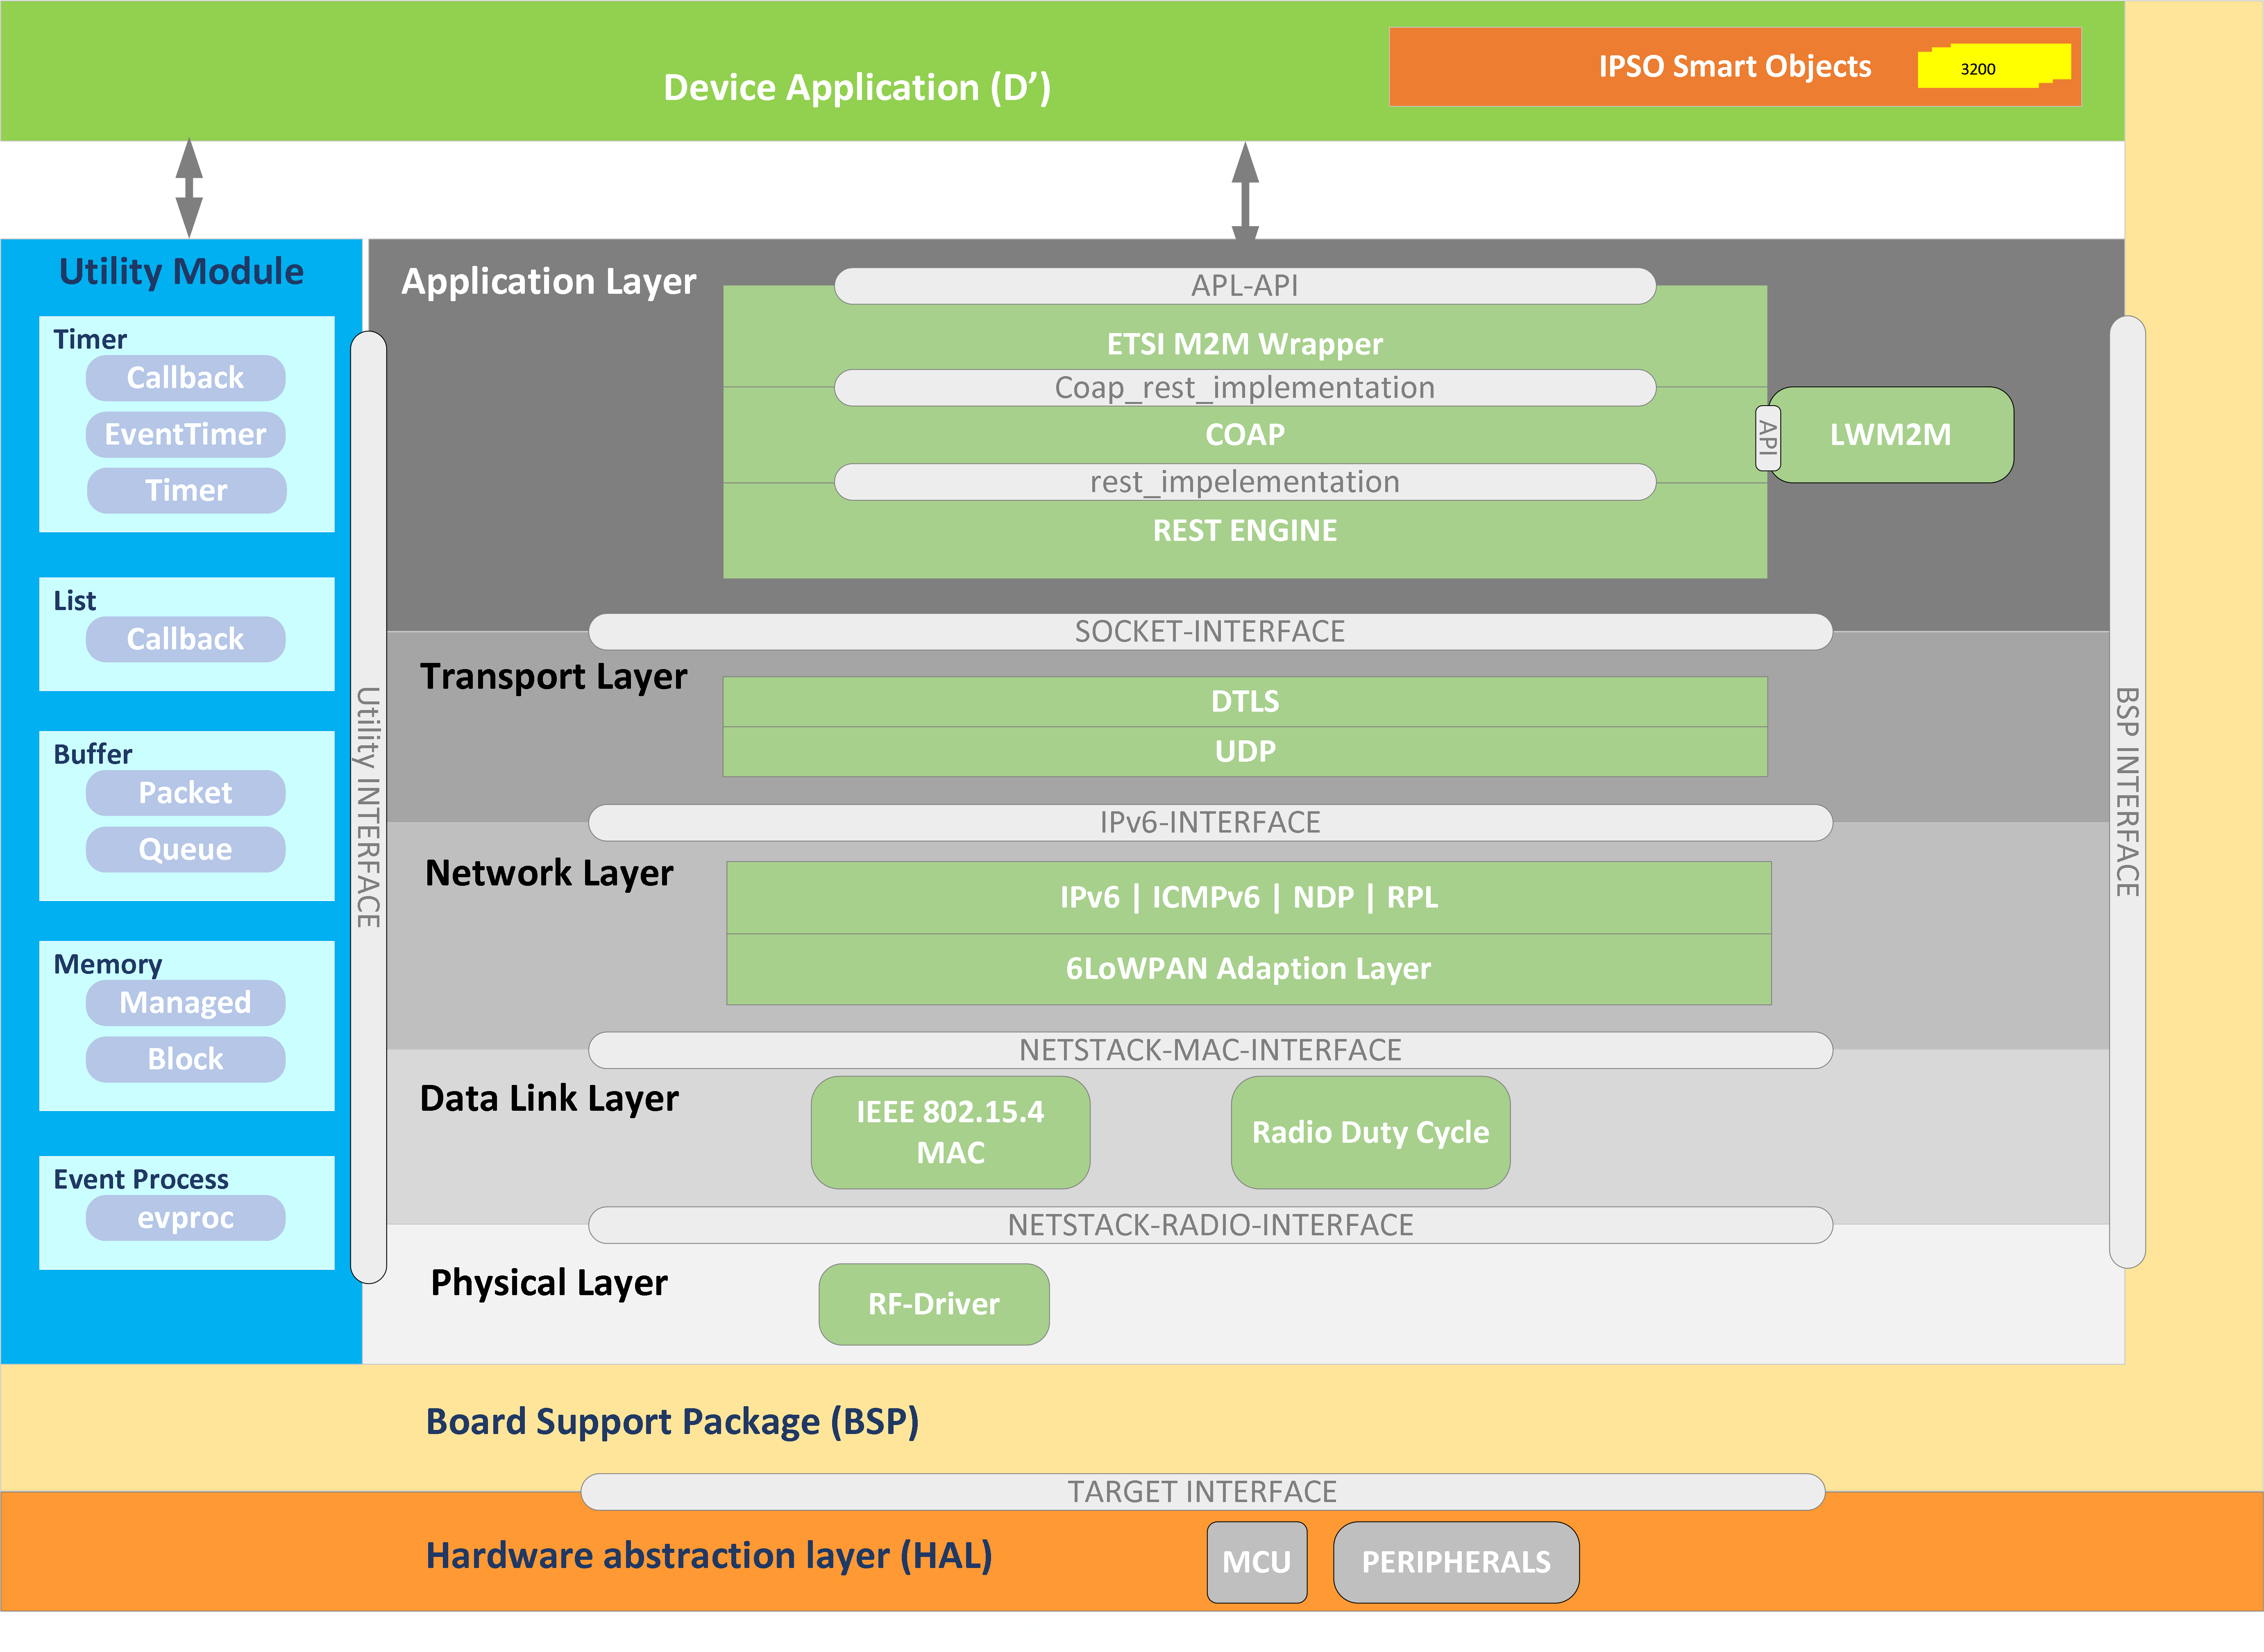
Task: Select the PERIPHERALS block
Action: click(1456, 1561)
